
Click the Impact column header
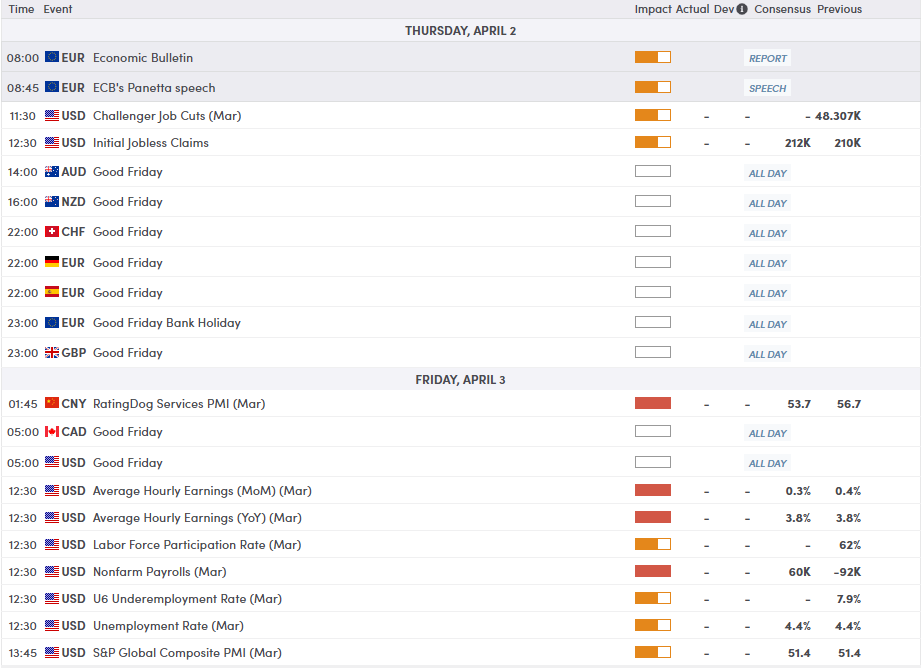pyautogui.click(x=653, y=9)
